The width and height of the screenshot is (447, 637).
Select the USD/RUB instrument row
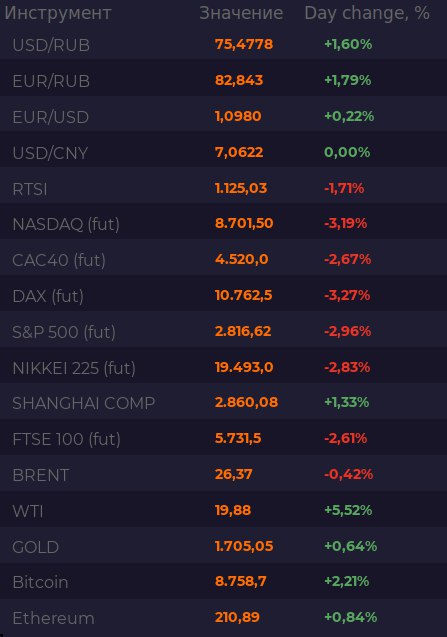coord(224,44)
